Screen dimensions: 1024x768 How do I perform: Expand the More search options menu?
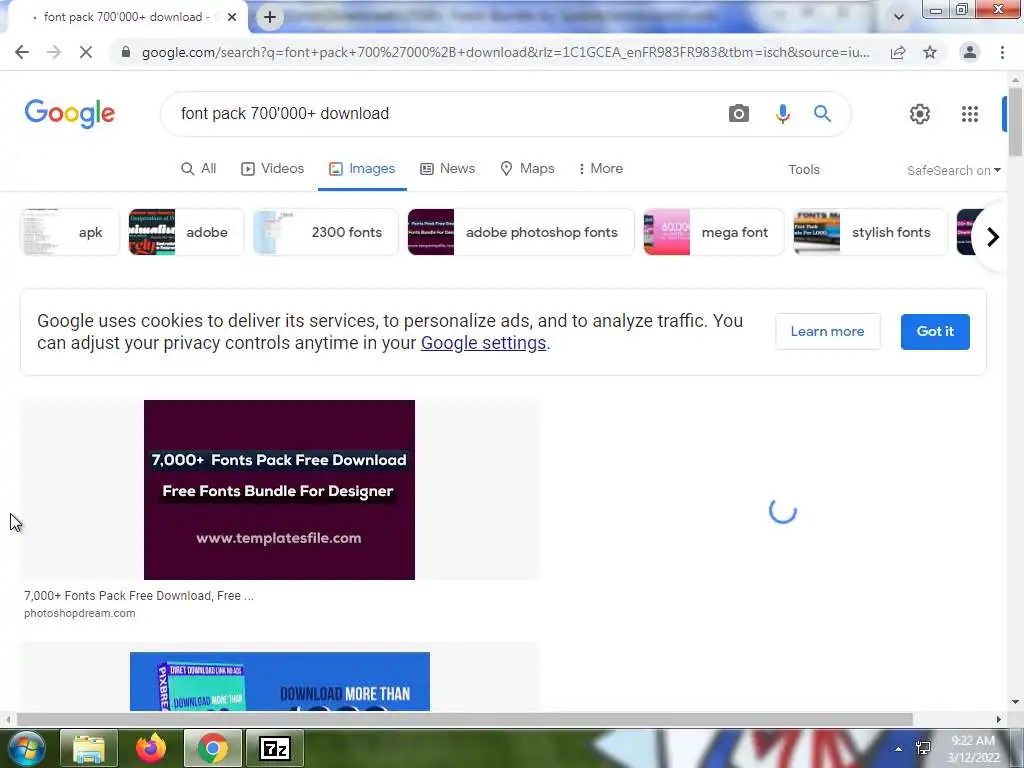(600, 168)
